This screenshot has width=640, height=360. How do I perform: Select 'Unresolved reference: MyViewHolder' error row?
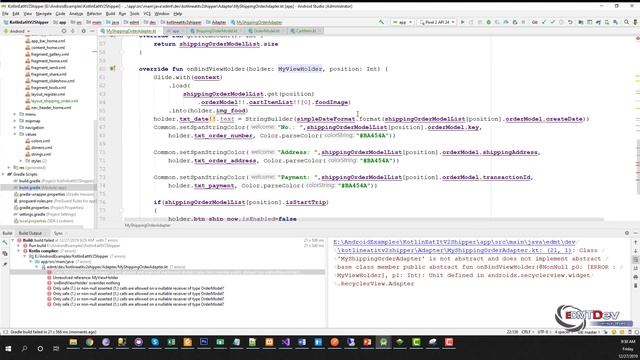85,278
